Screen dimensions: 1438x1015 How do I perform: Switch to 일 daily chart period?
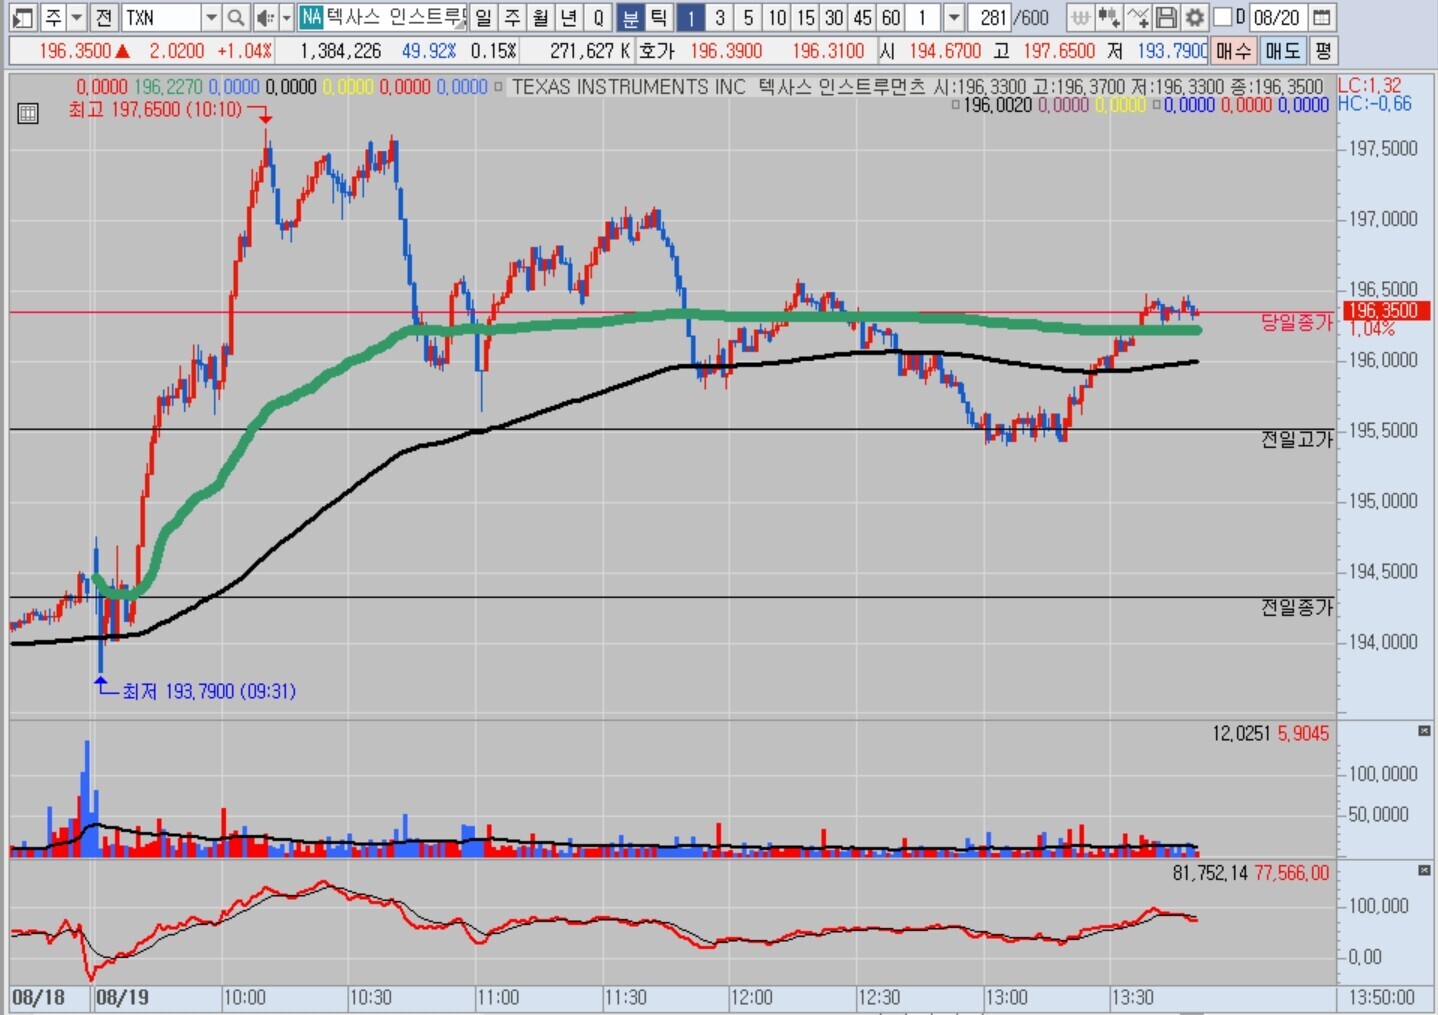[483, 17]
